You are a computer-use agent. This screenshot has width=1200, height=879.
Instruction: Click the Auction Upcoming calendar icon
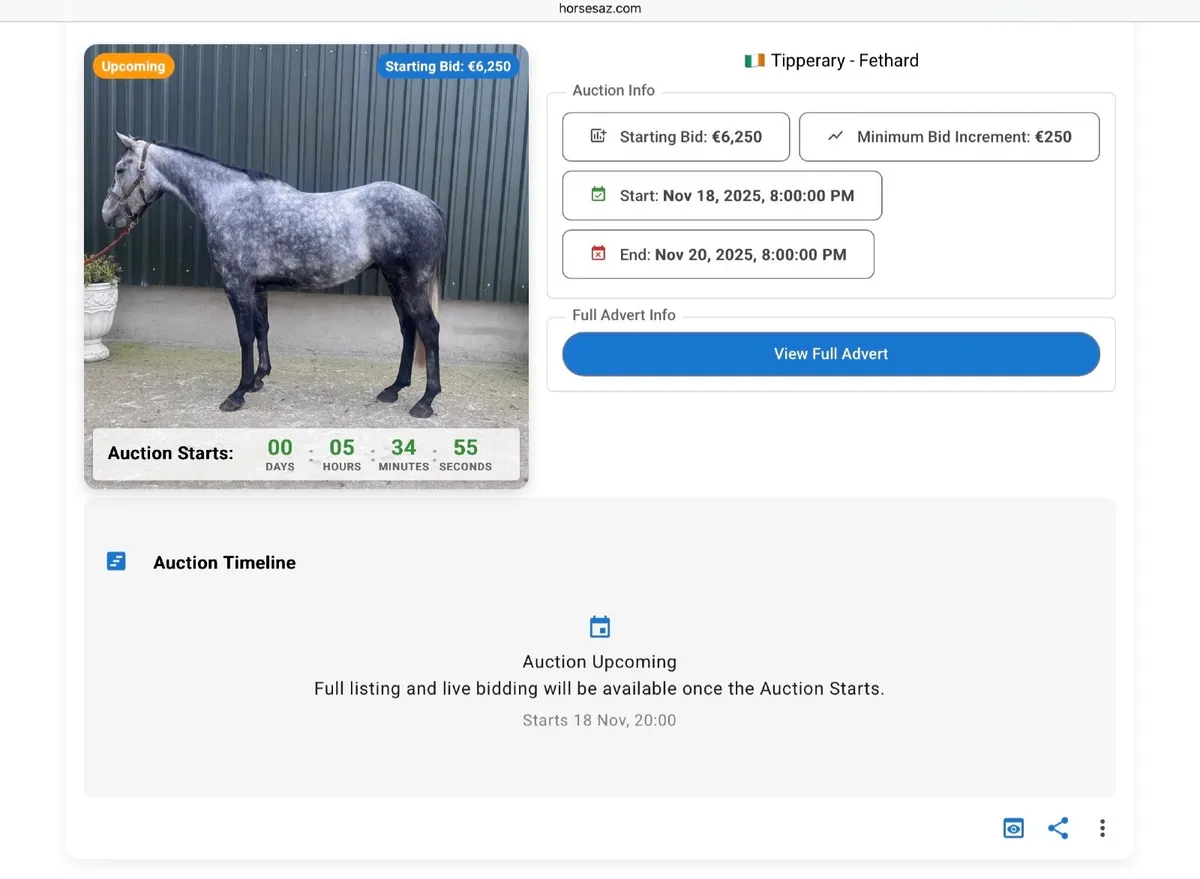(x=600, y=626)
